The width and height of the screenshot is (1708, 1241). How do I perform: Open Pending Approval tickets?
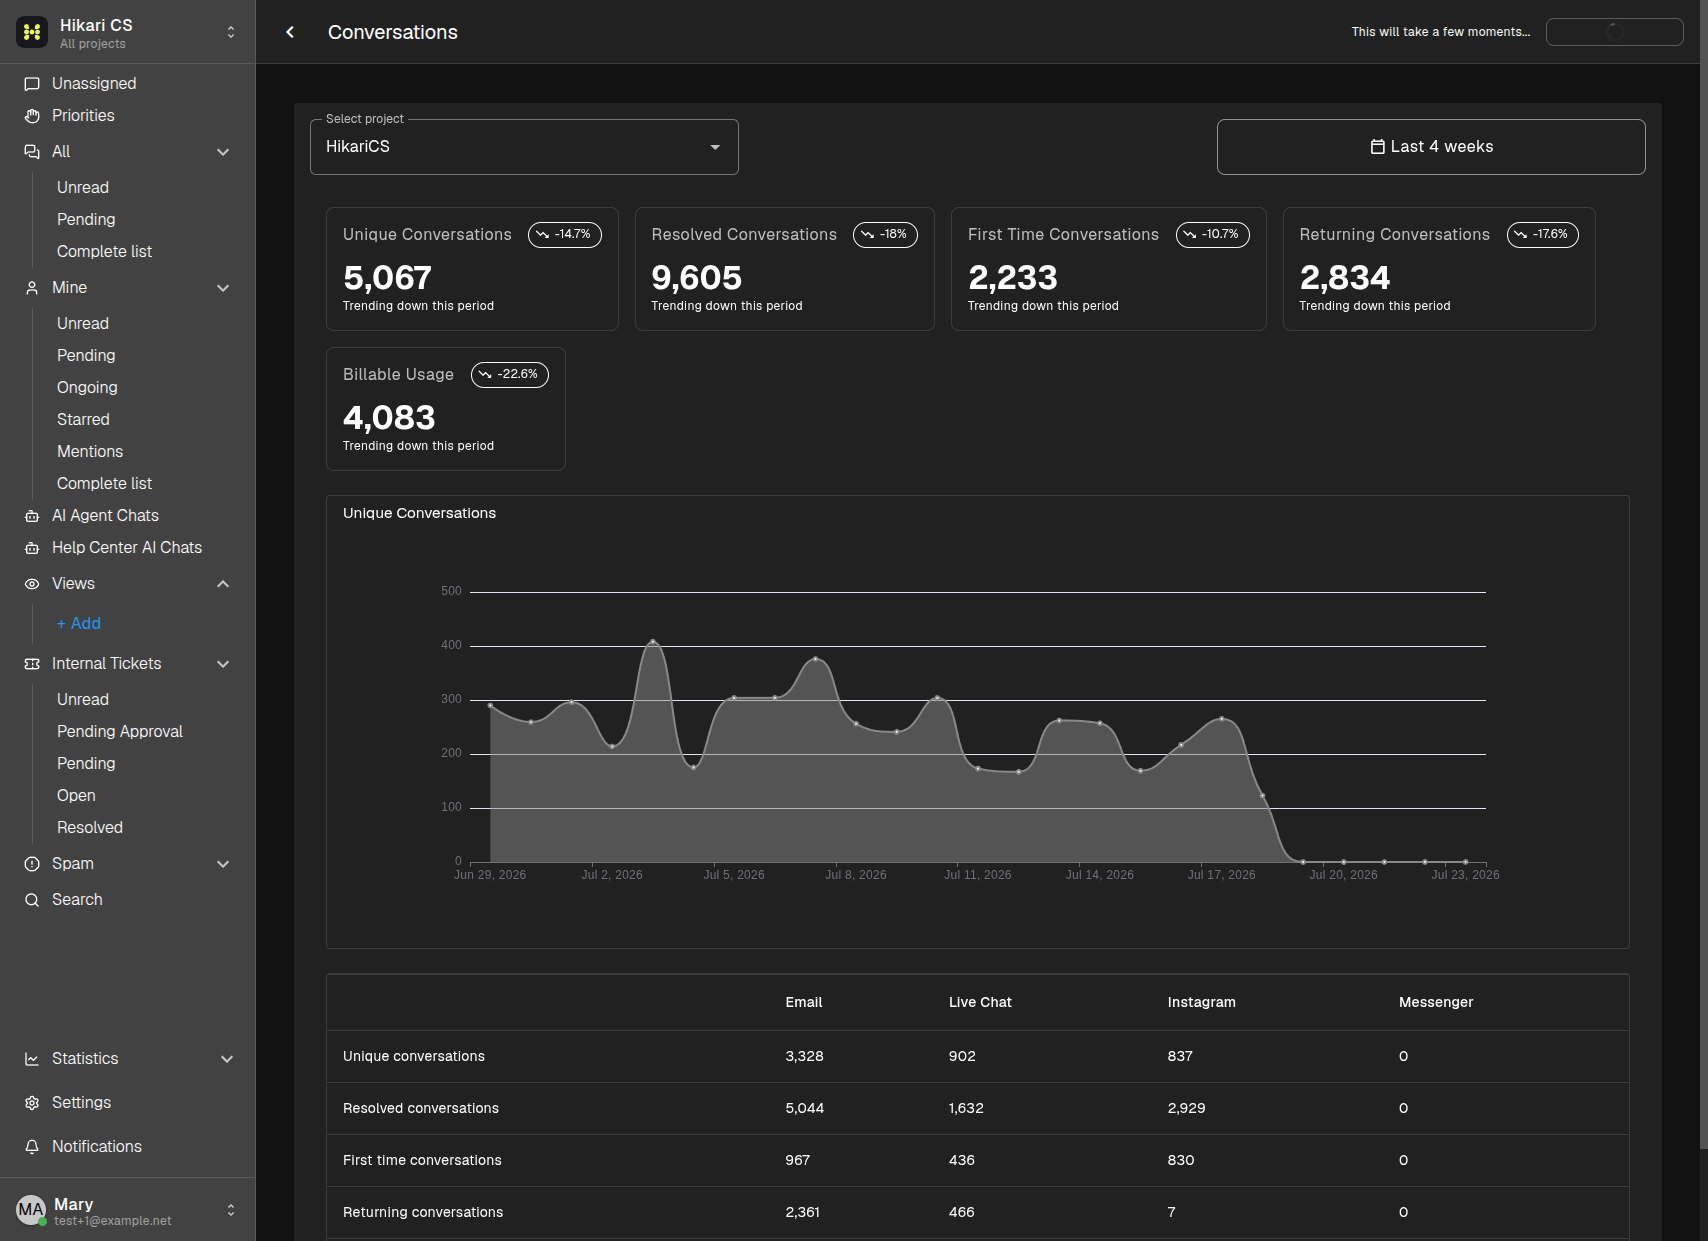(120, 732)
